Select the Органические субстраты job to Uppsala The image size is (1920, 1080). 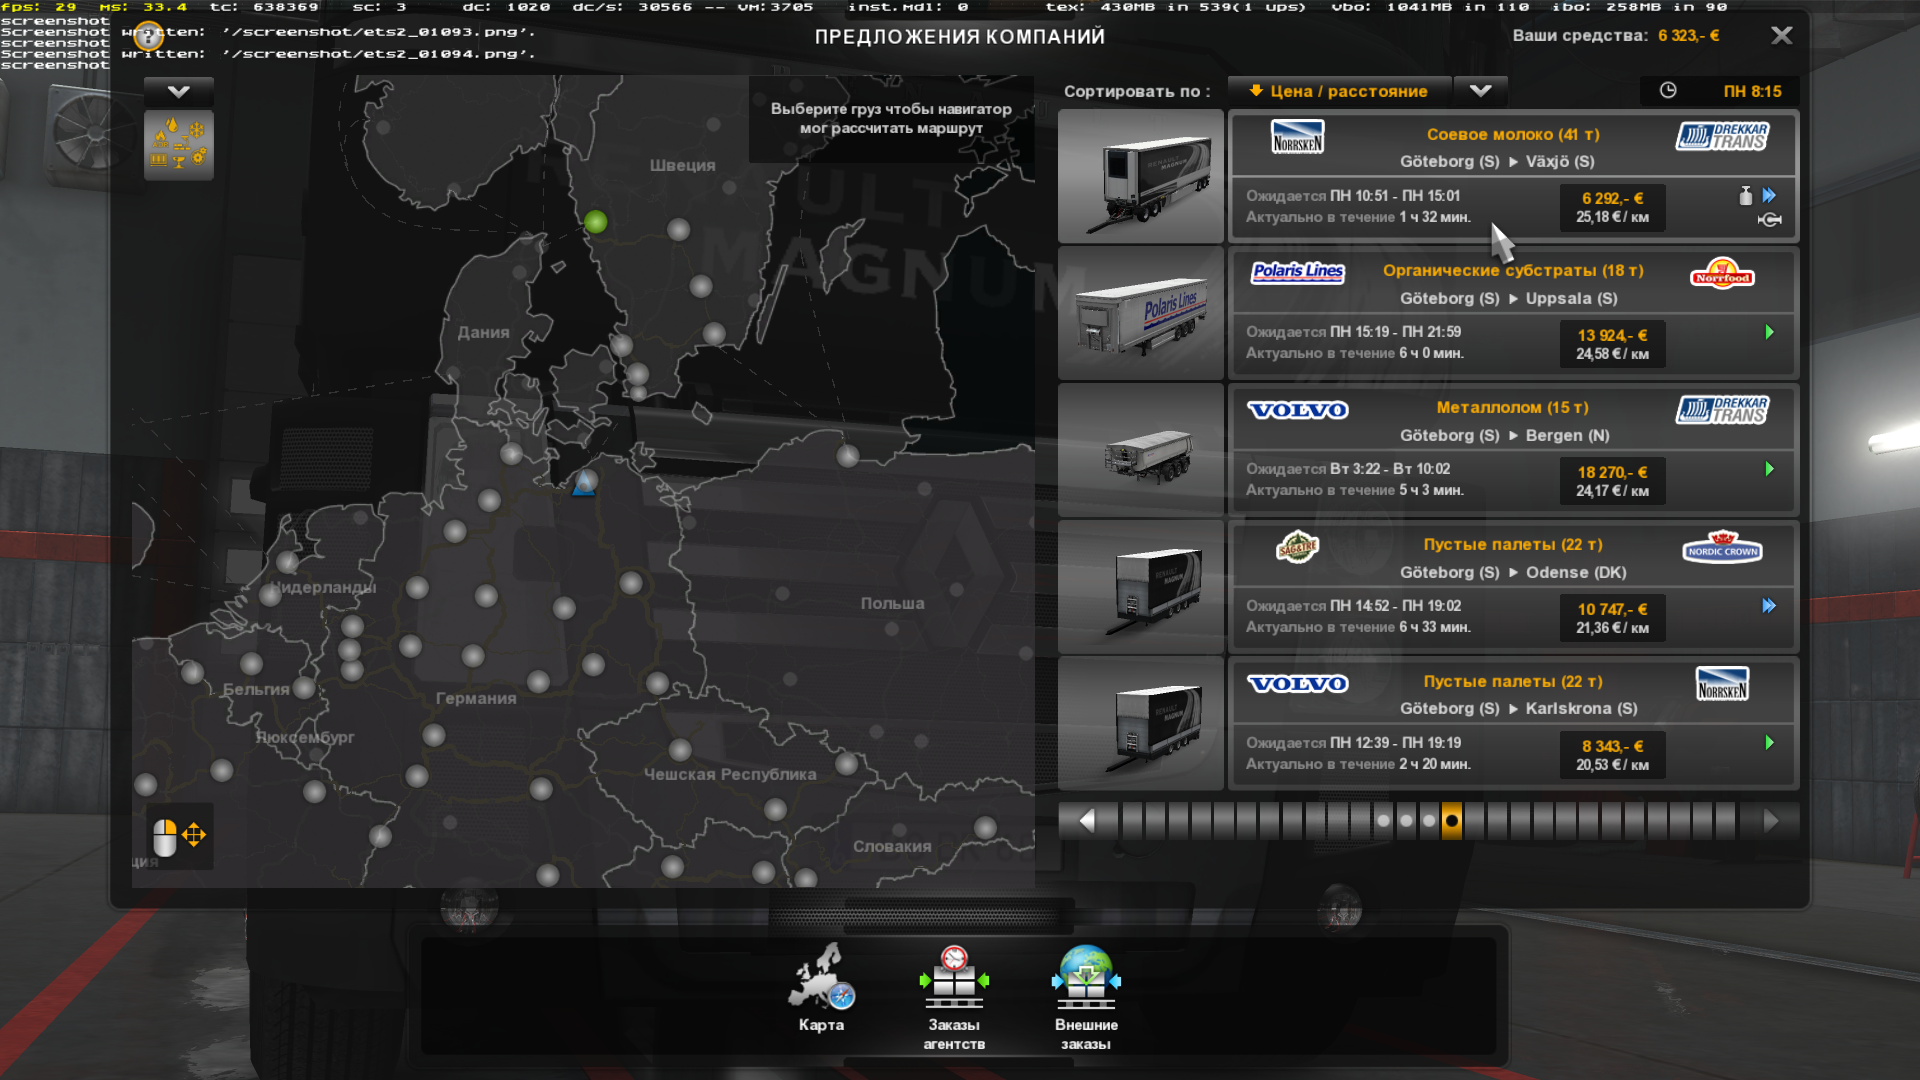[1513, 313]
